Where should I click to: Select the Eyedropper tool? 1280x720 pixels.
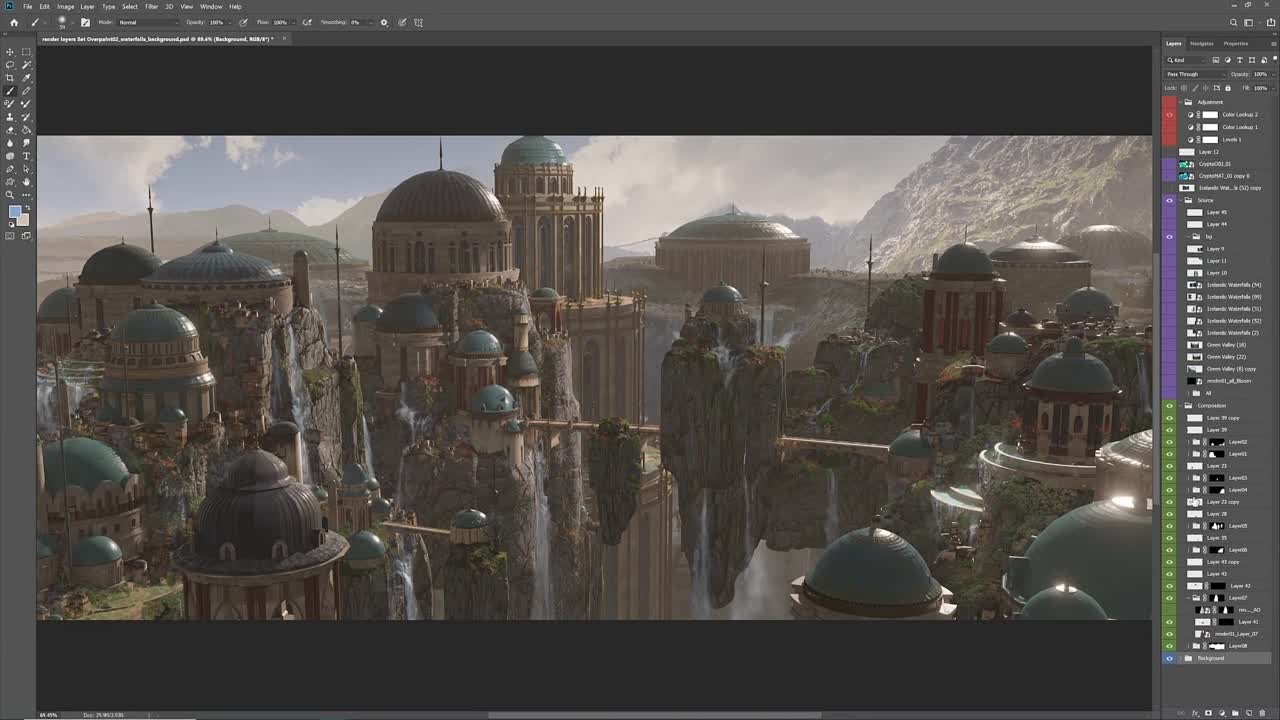coord(26,77)
